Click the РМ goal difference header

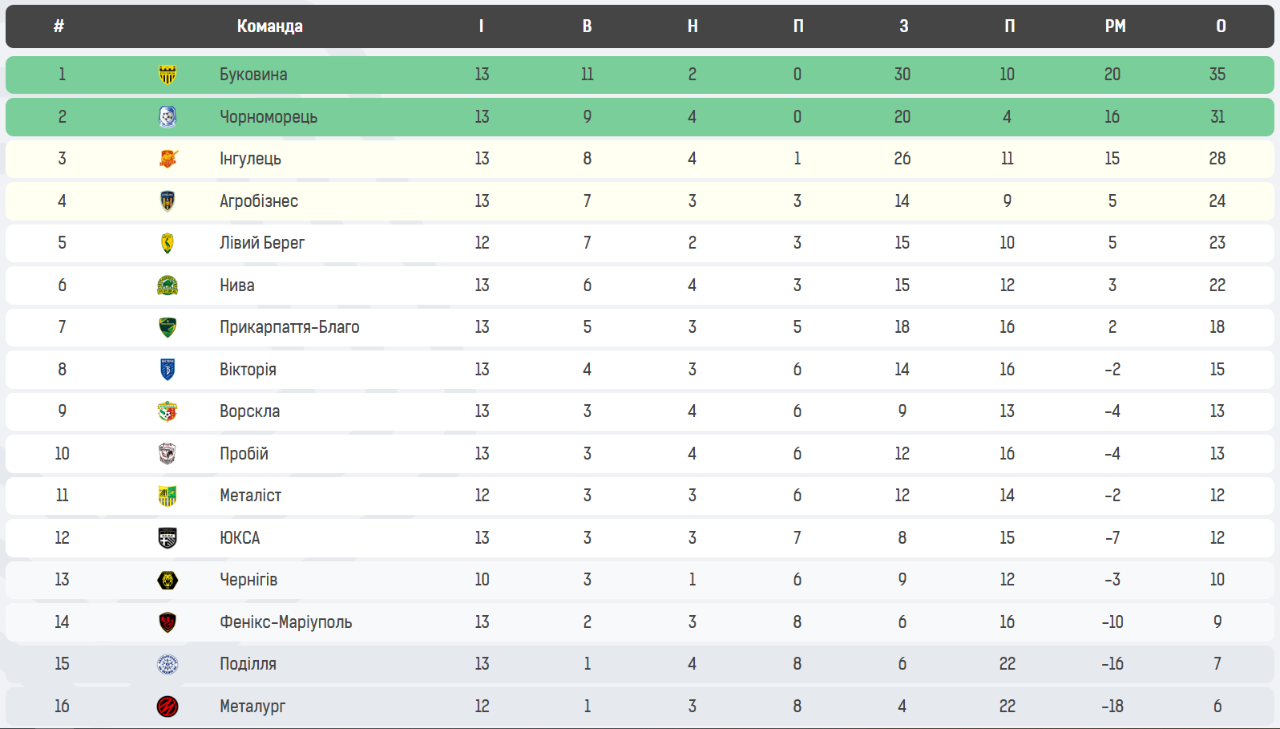[1115, 27]
